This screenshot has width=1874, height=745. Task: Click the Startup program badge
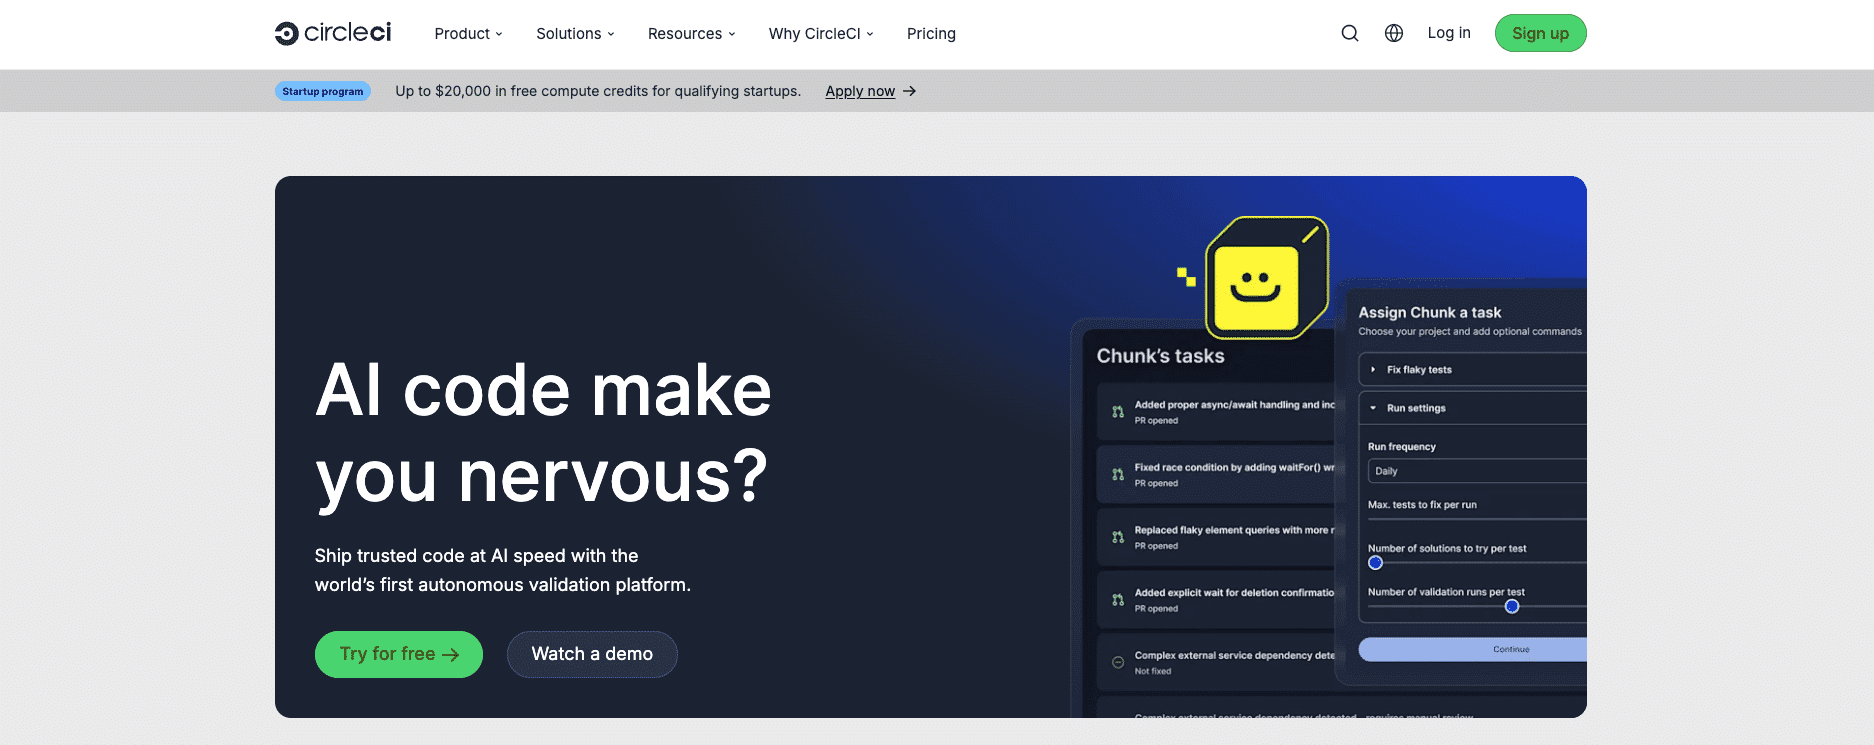click(322, 91)
